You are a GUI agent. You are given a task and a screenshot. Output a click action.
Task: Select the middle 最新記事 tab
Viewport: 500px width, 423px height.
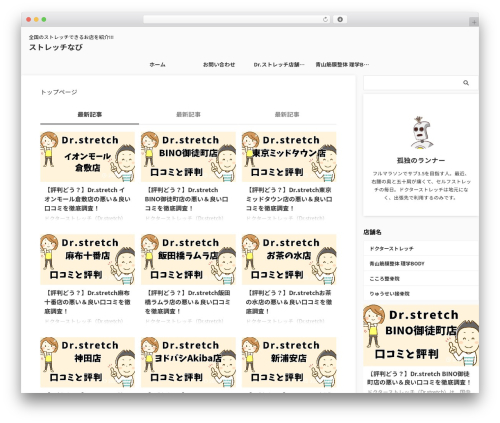(x=188, y=115)
